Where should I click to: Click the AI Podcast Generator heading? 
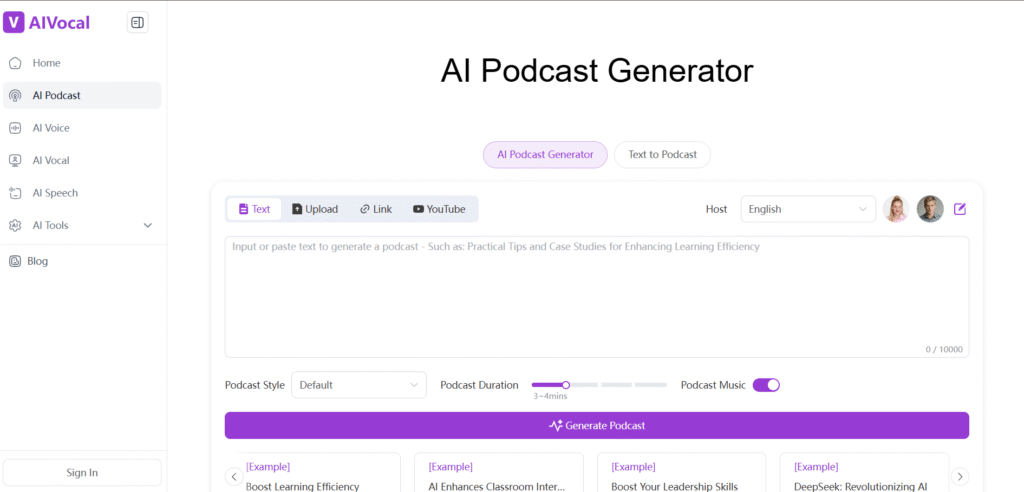(x=597, y=71)
